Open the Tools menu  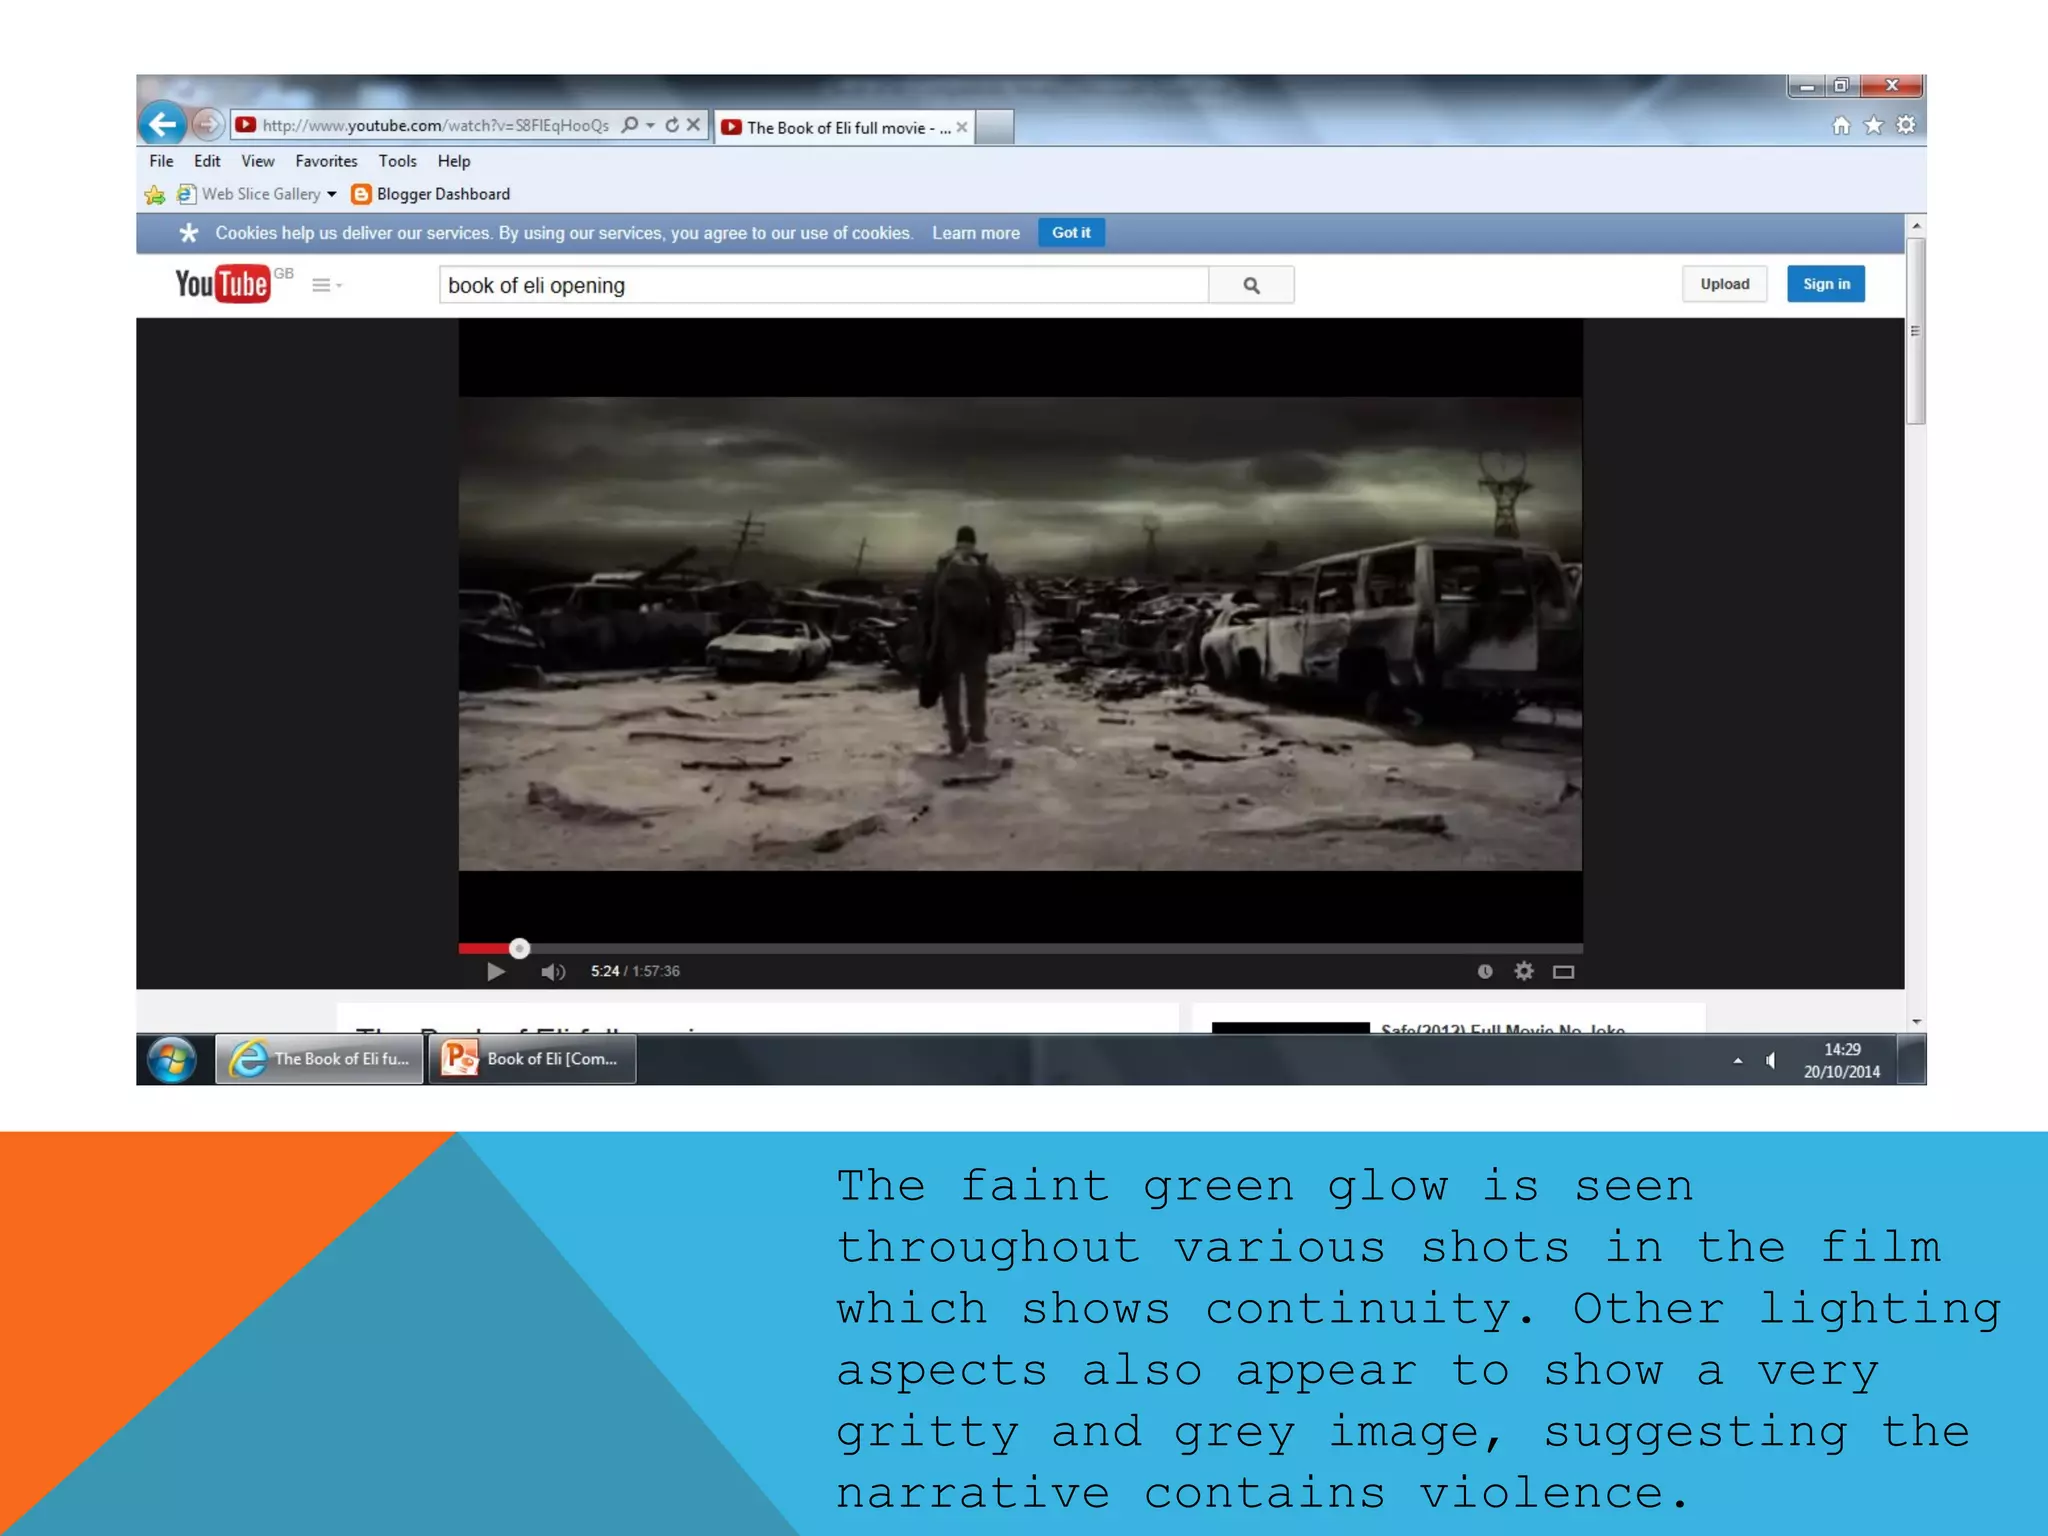coord(397,161)
